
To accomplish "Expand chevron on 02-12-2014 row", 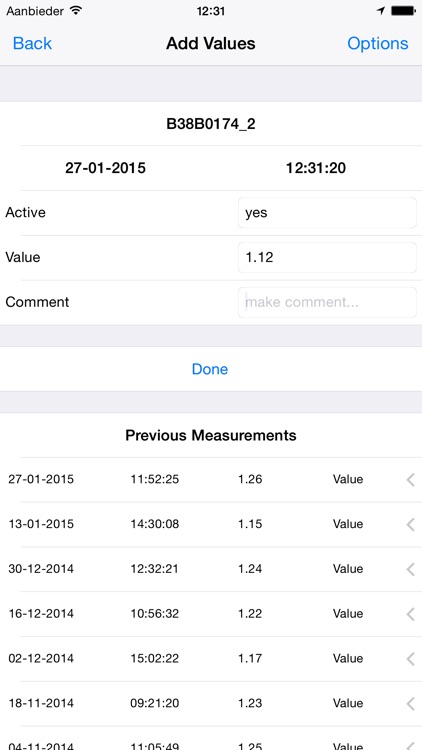I will click(410, 659).
